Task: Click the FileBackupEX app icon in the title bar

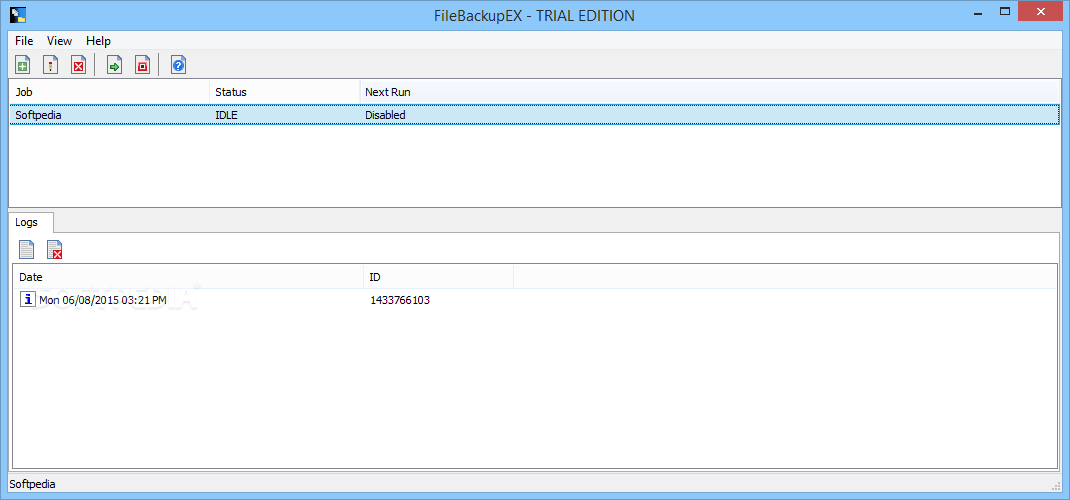Action: pyautogui.click(x=18, y=14)
